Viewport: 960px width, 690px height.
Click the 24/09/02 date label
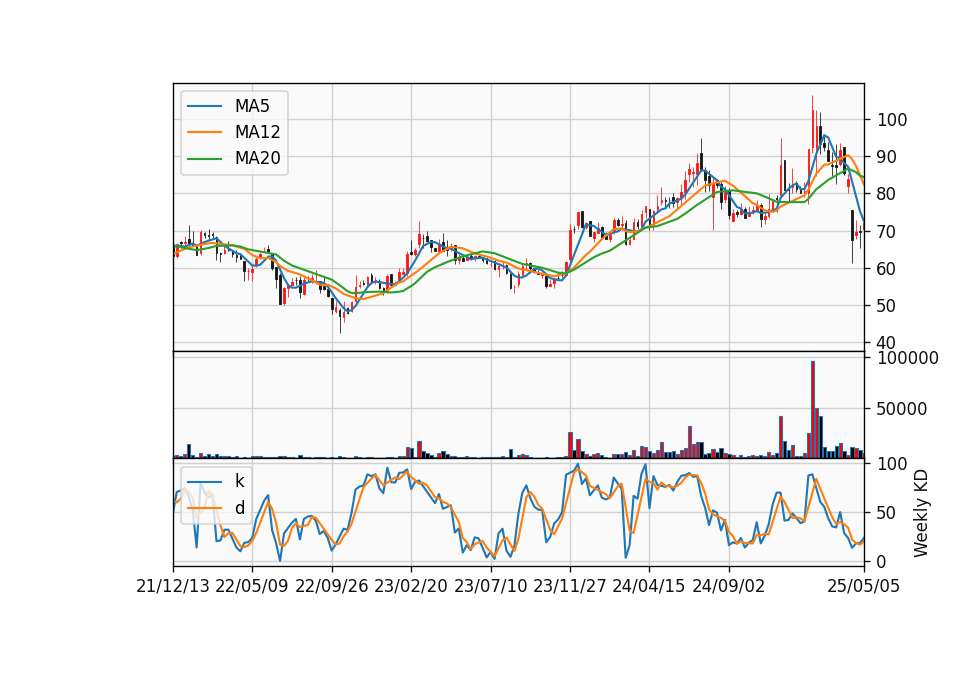click(729, 587)
